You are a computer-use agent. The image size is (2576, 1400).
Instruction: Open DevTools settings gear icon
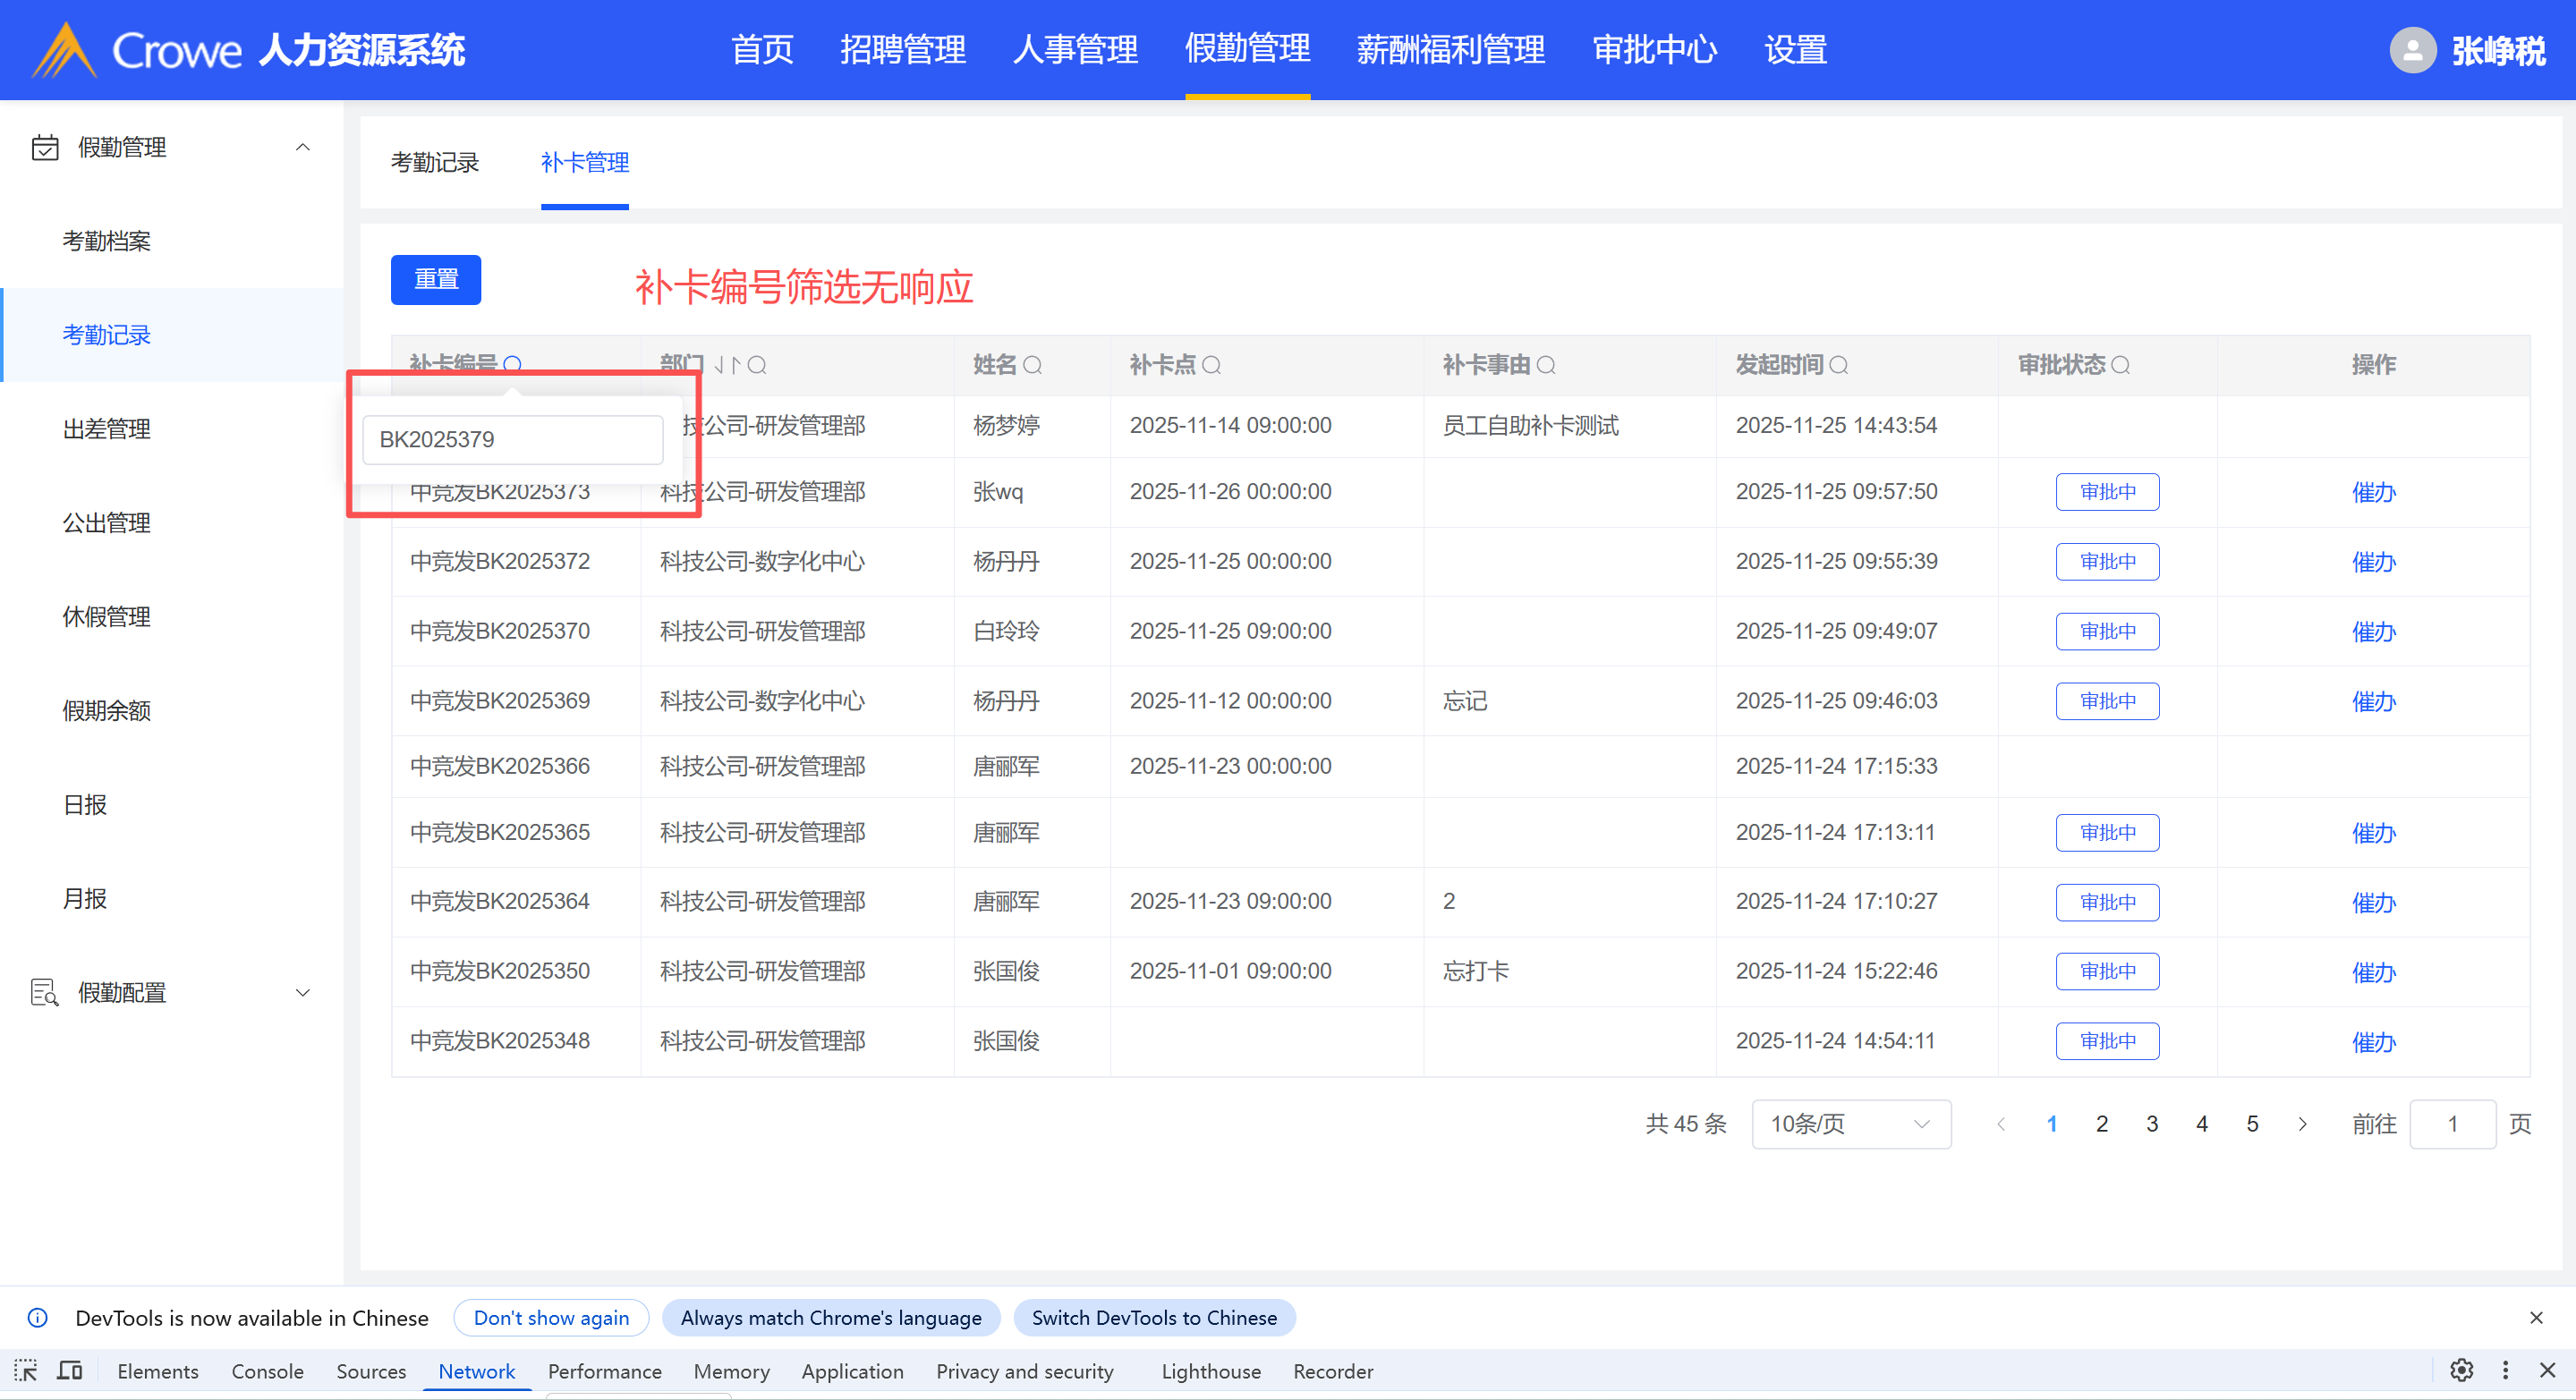click(2461, 1370)
